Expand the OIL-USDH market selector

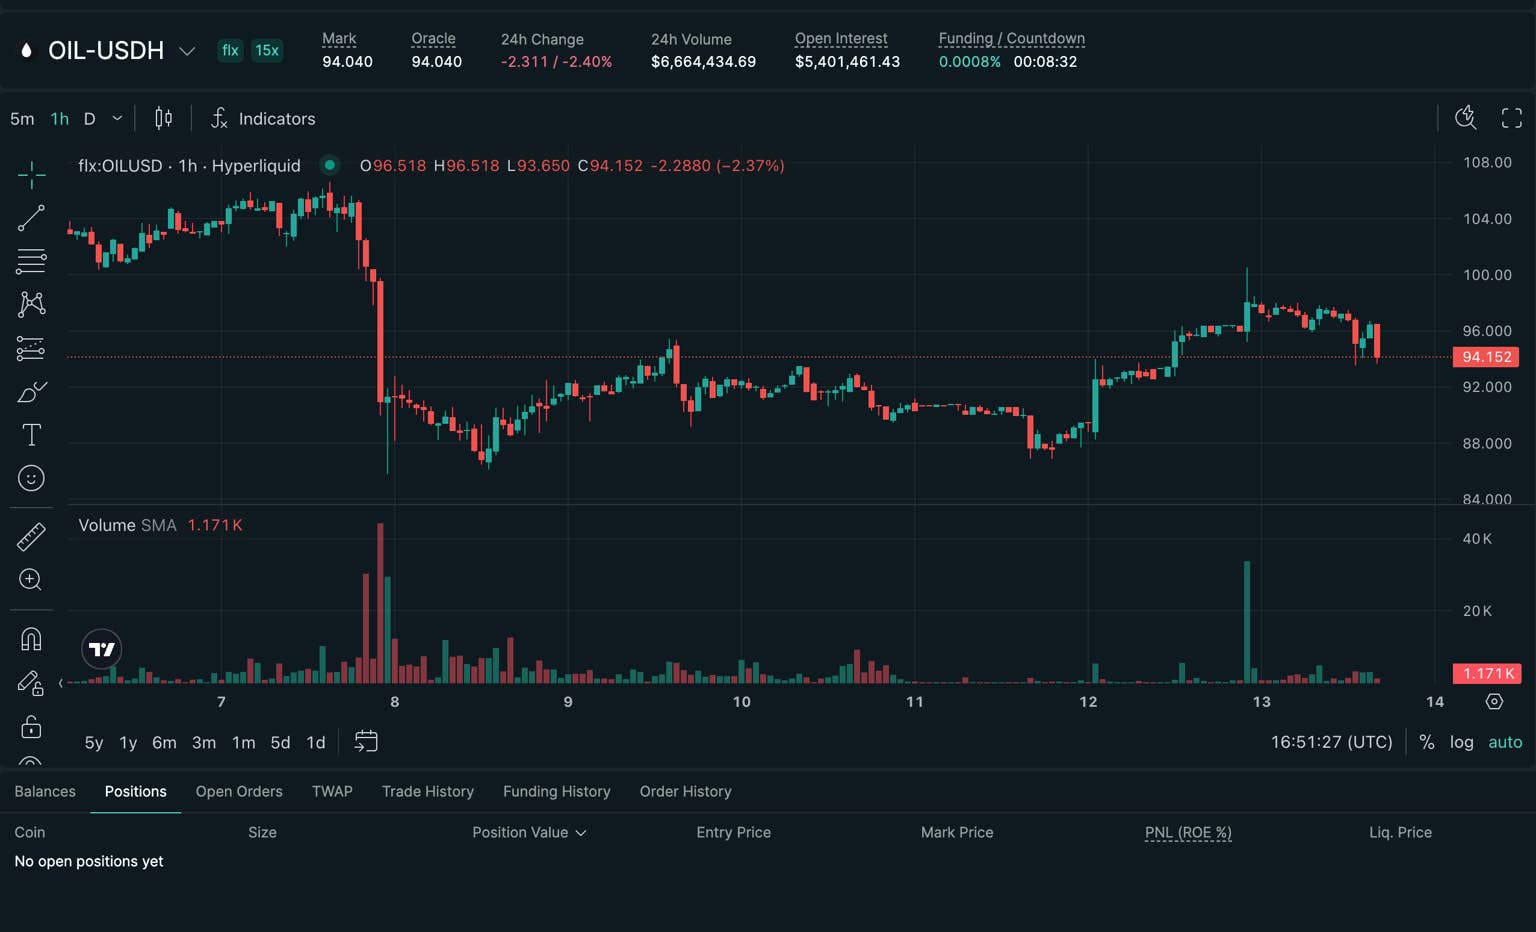[x=187, y=51]
